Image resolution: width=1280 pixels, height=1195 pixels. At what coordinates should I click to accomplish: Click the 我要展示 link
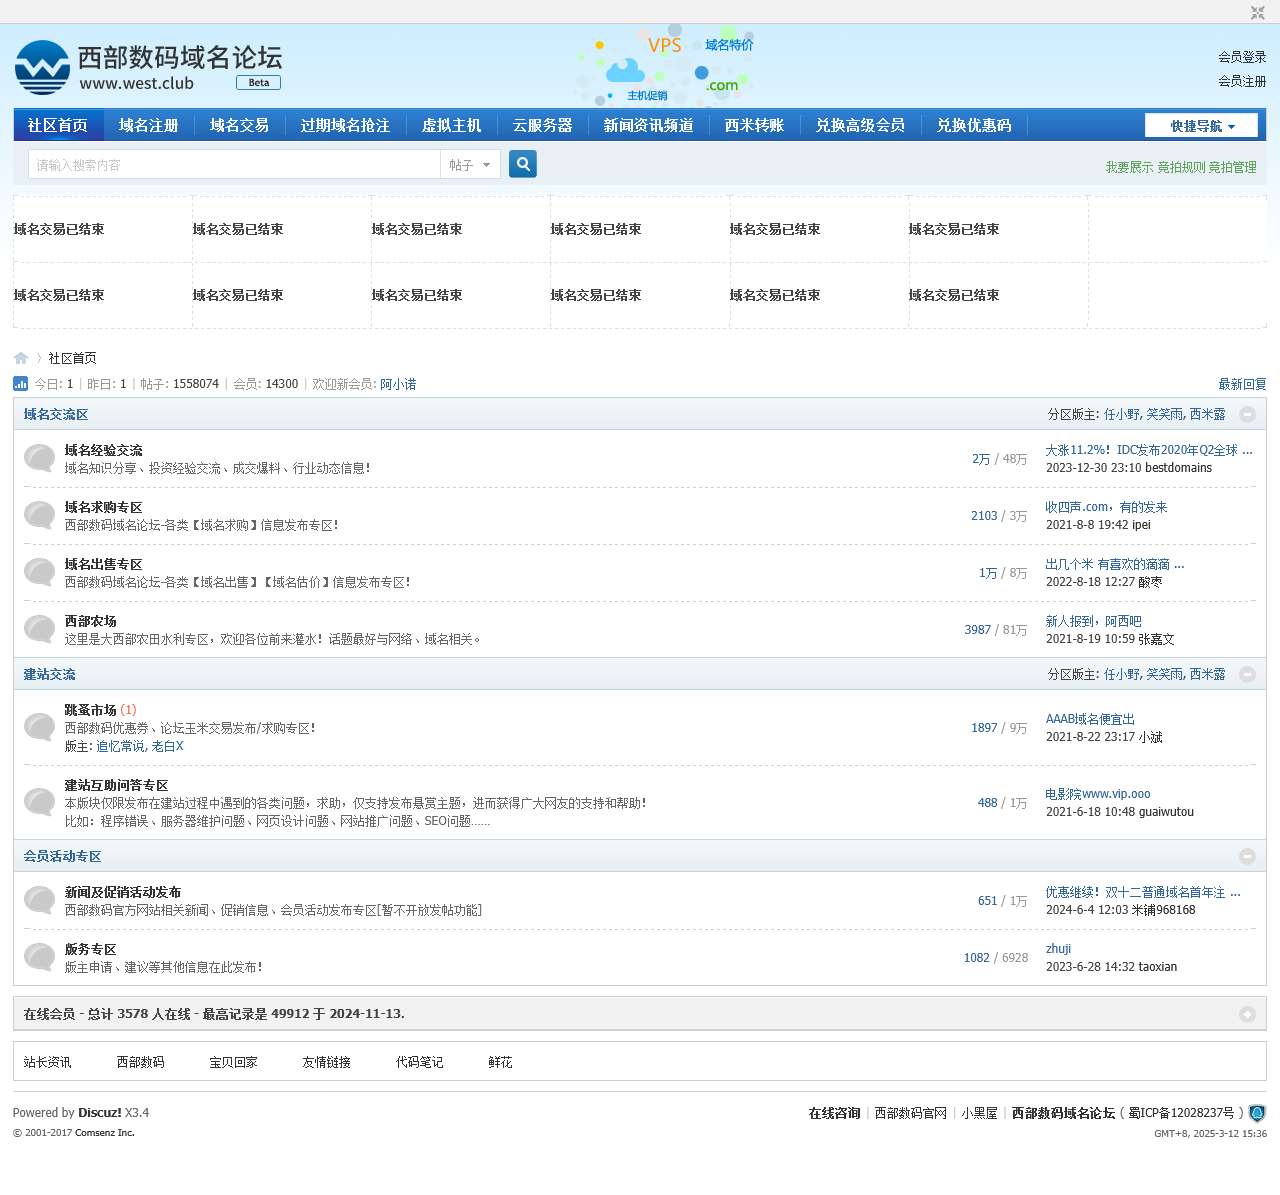[1129, 167]
